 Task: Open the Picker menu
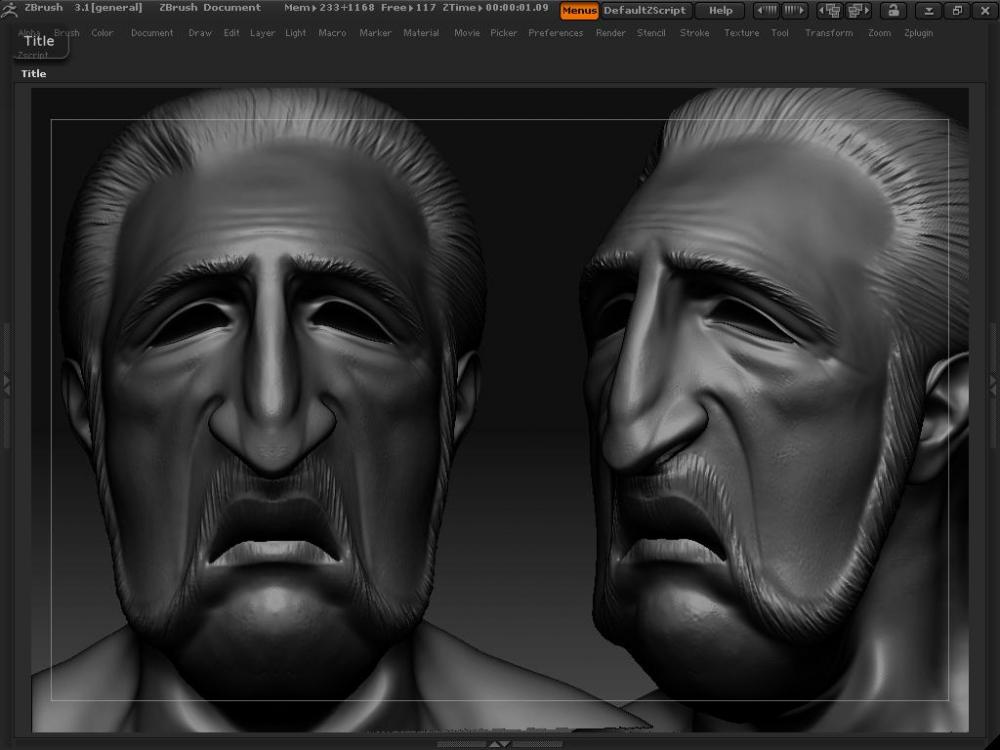point(504,33)
